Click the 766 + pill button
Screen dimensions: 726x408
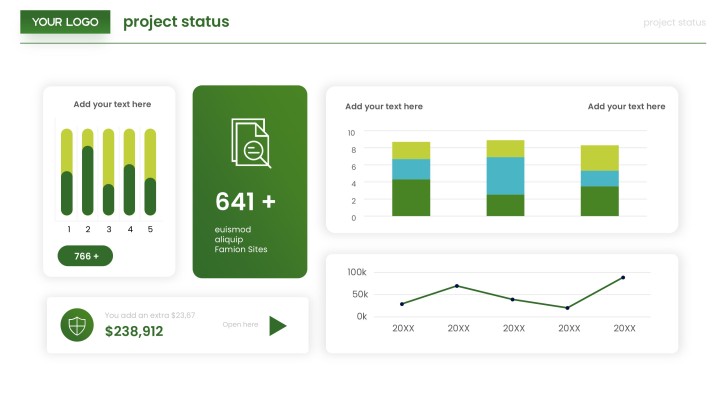85,256
